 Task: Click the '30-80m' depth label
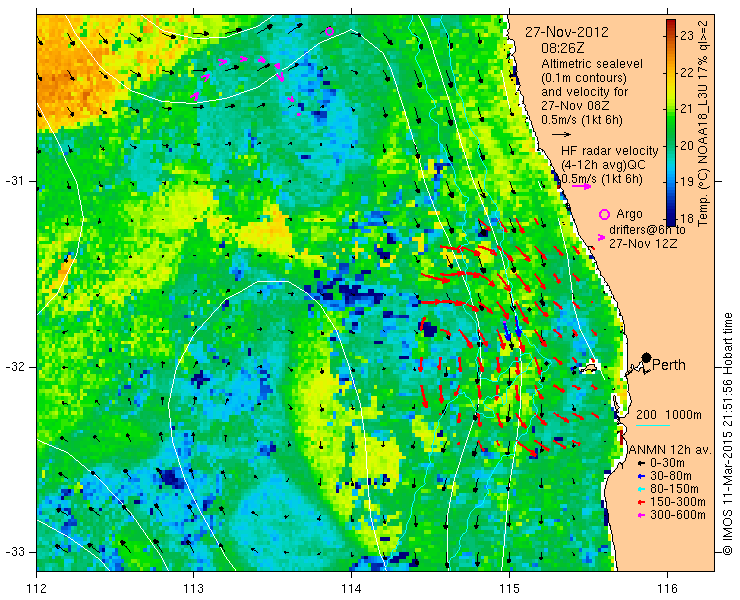[x=671, y=476]
